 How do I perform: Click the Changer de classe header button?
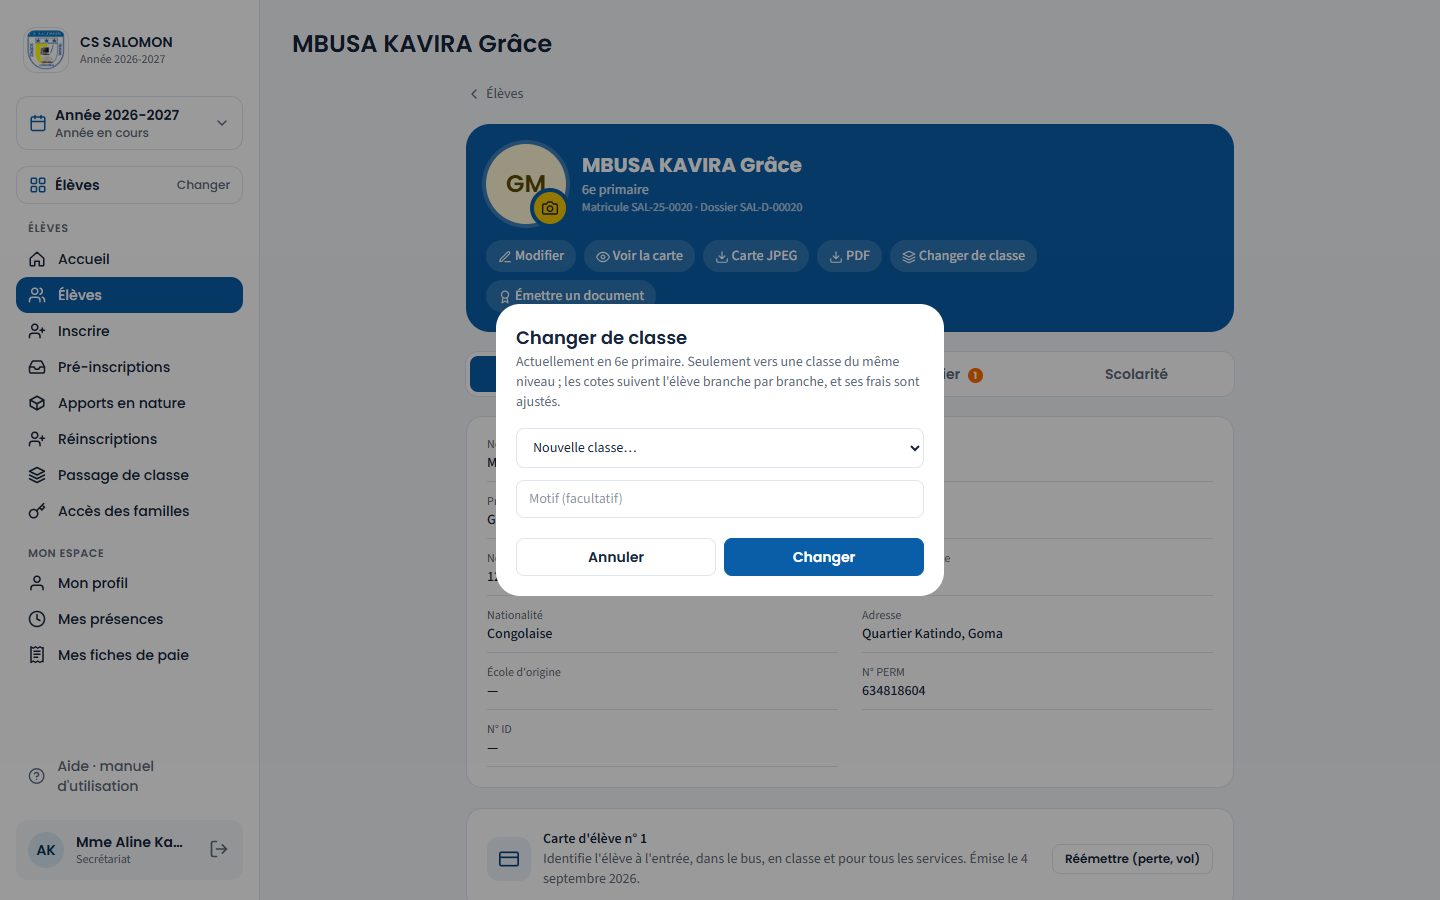click(x=963, y=256)
